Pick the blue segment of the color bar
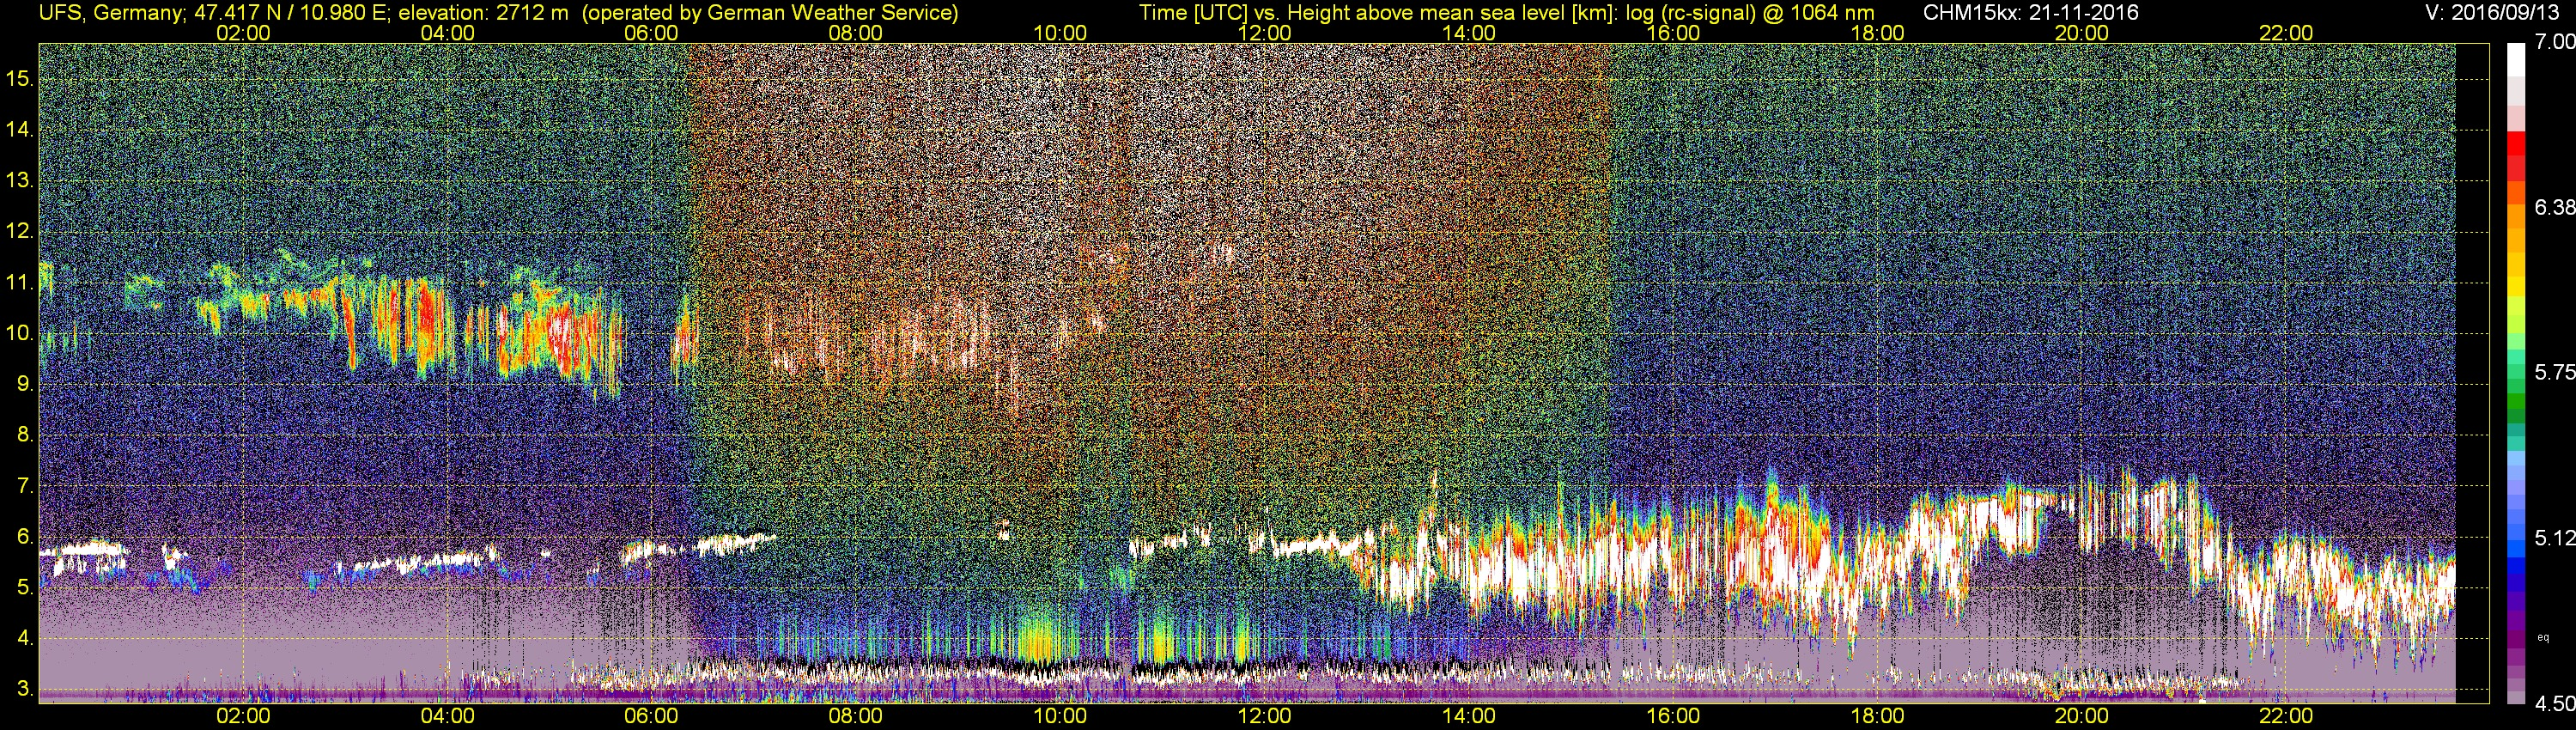This screenshot has height=730, width=2576. pyautogui.click(x=2516, y=565)
